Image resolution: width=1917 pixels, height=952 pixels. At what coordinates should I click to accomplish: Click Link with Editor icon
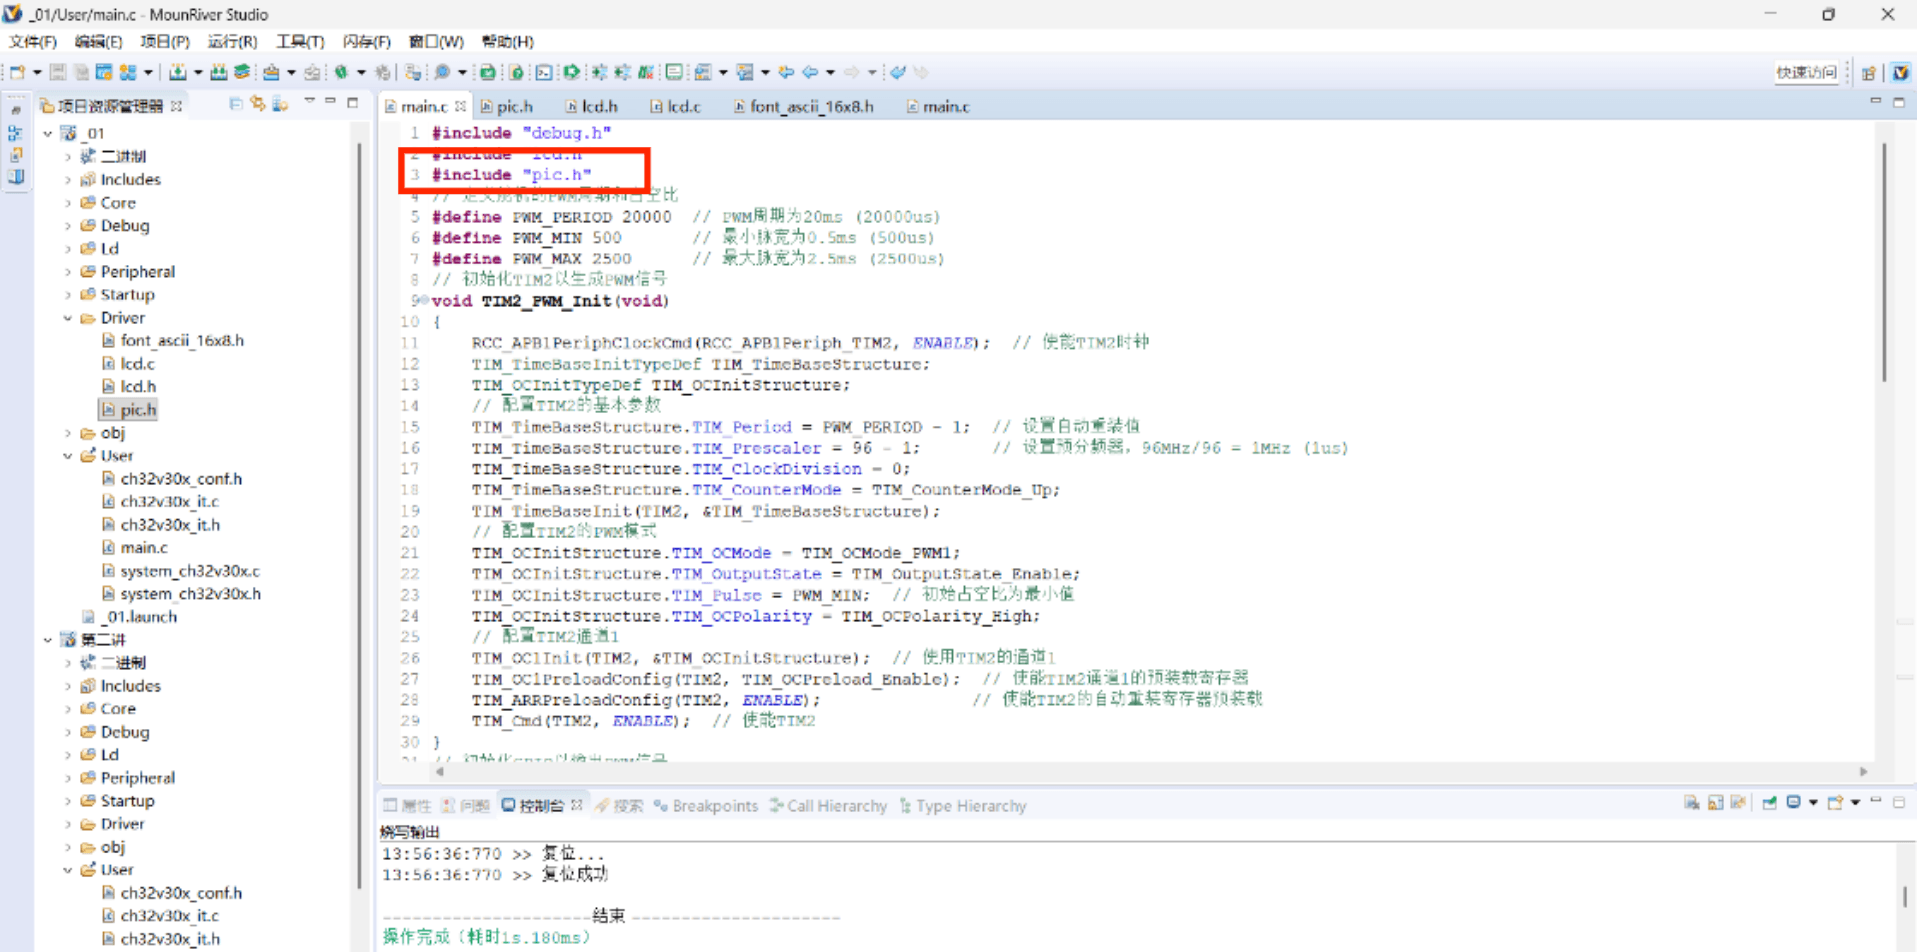258,104
